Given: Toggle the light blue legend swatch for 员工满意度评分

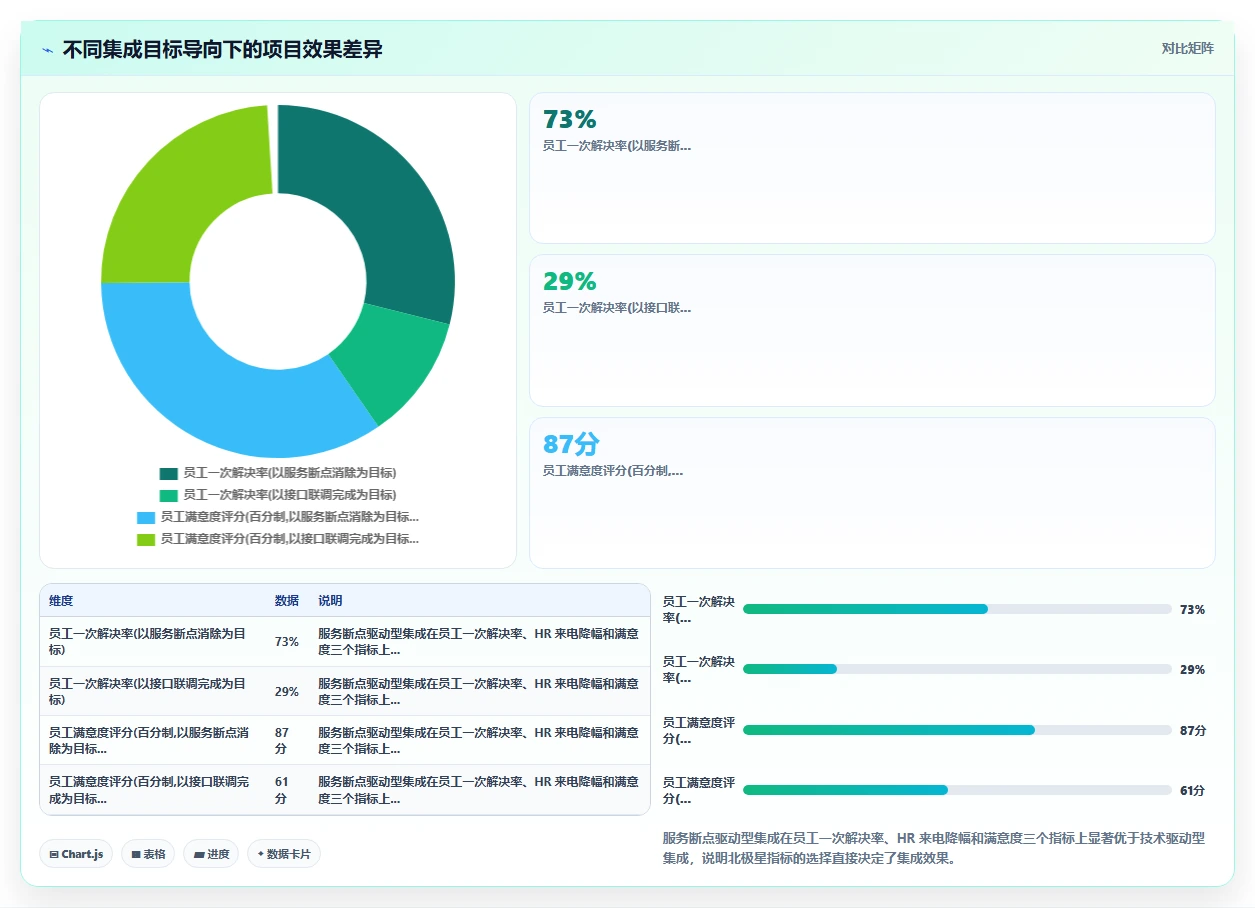Looking at the screenshot, I should tap(146, 517).
